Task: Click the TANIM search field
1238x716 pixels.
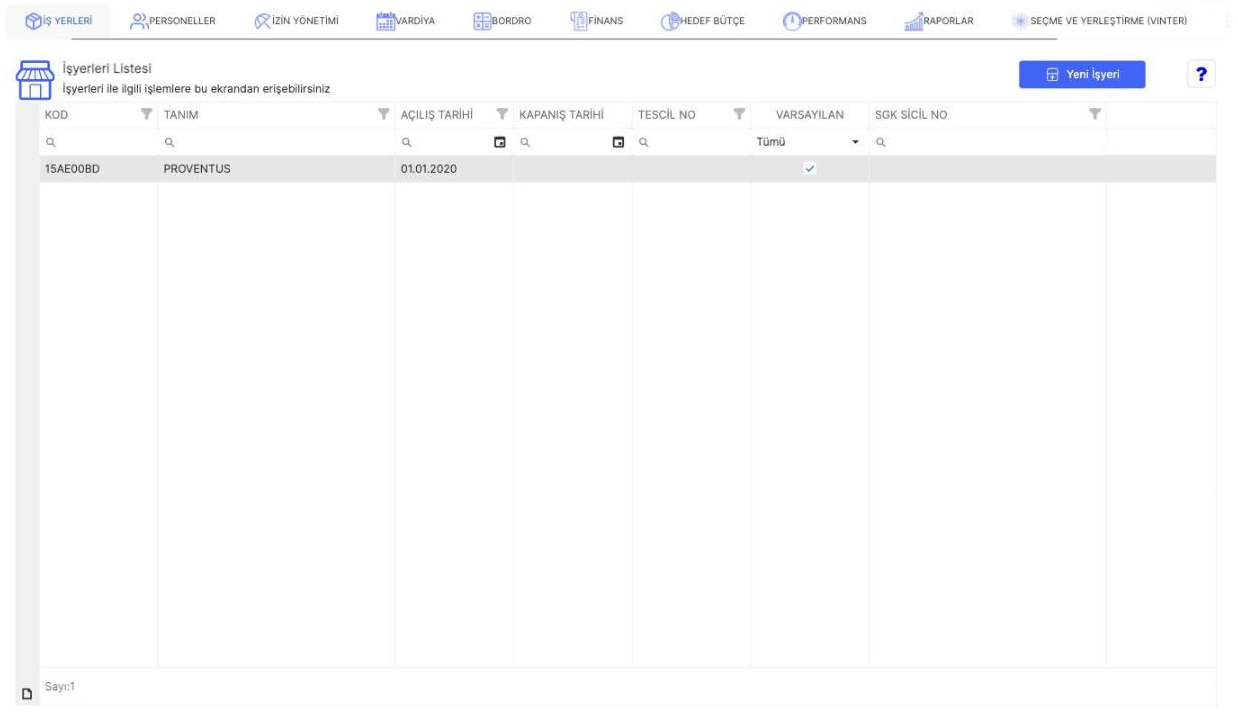Action: 276,142
